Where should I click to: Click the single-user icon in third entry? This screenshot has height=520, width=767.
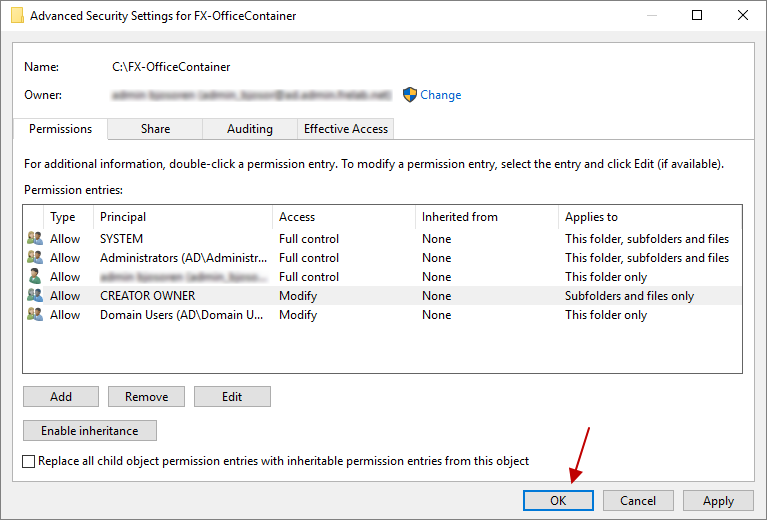pos(35,277)
